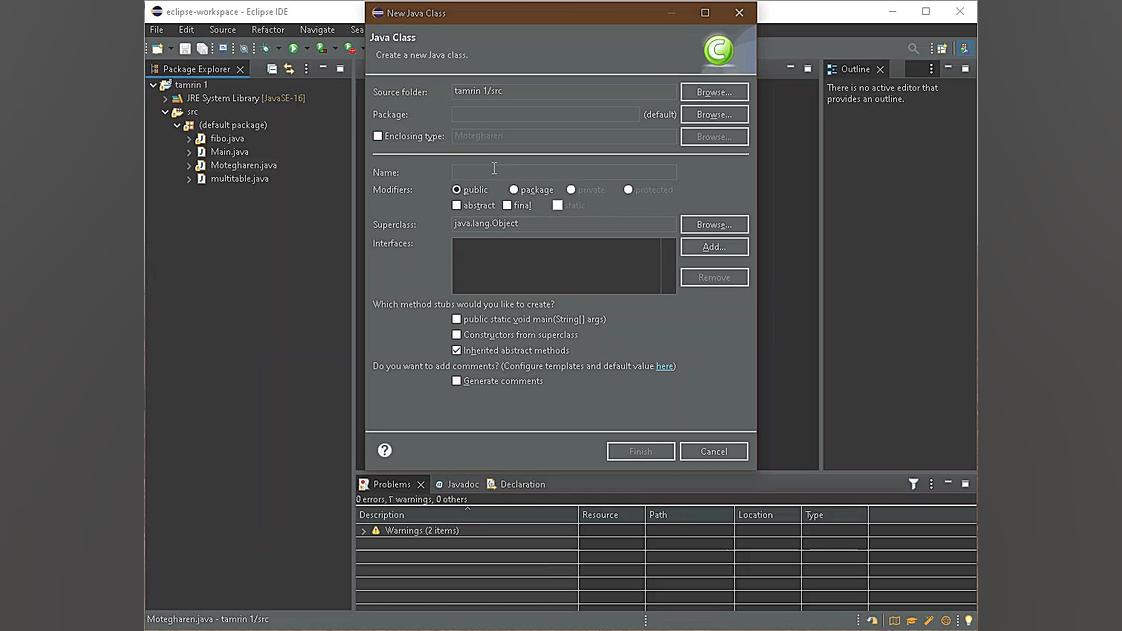Click Browse next to Superclass
The image size is (1122, 631).
[x=714, y=224]
